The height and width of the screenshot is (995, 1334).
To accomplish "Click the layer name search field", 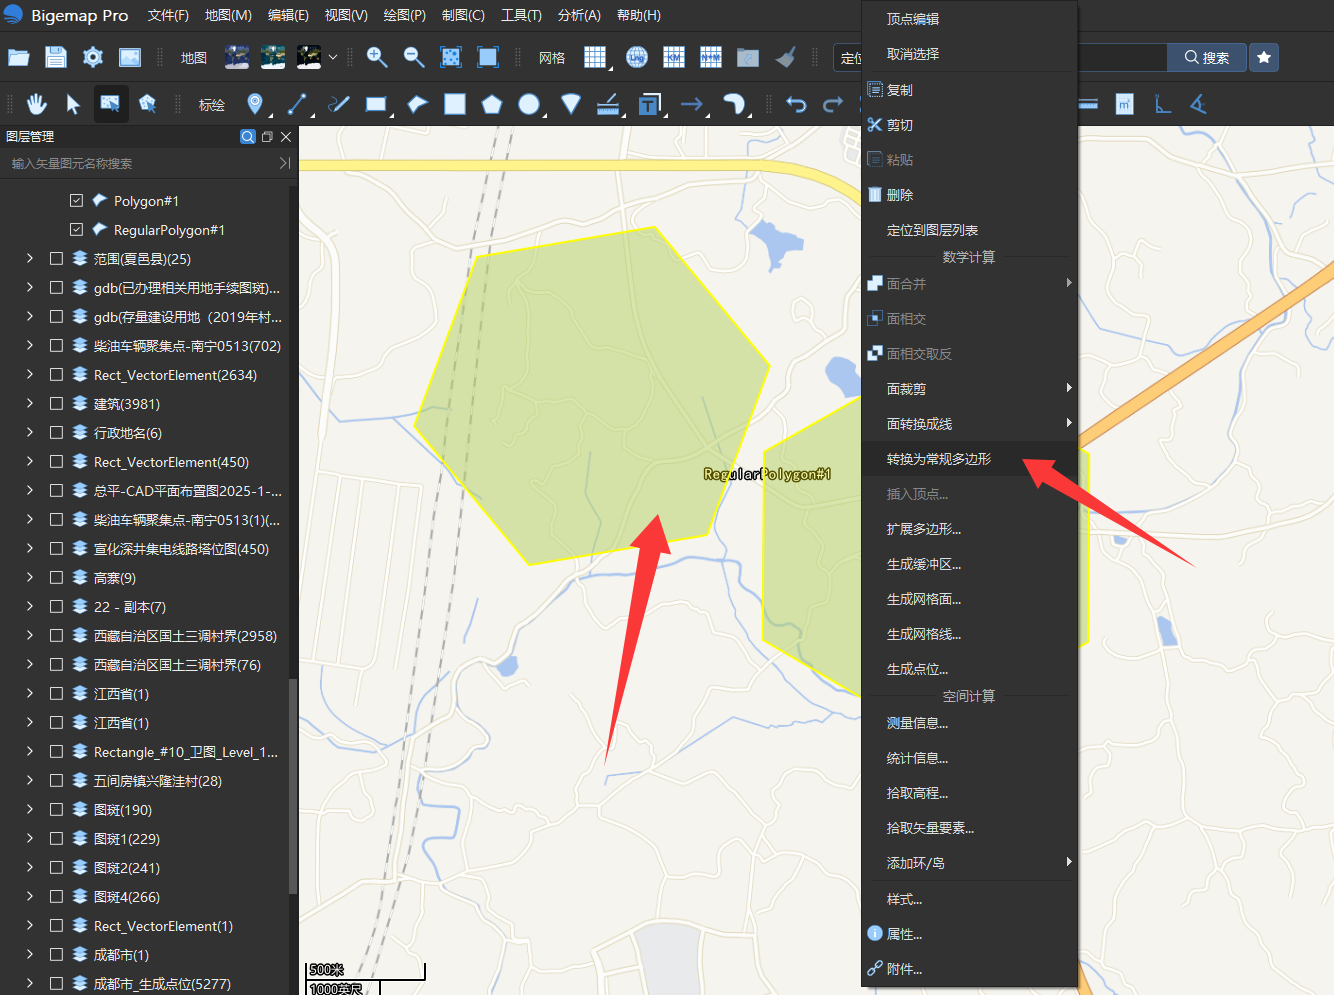I will pyautogui.click(x=140, y=163).
